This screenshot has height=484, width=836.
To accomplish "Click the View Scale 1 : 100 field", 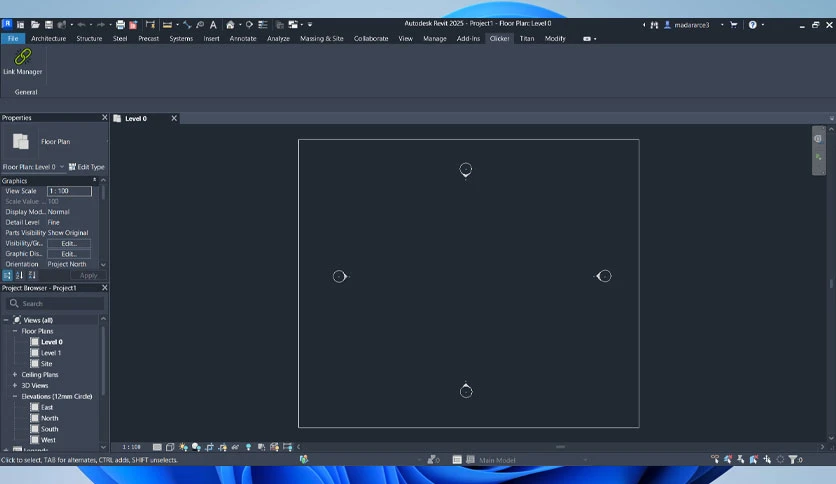I will click(x=69, y=191).
